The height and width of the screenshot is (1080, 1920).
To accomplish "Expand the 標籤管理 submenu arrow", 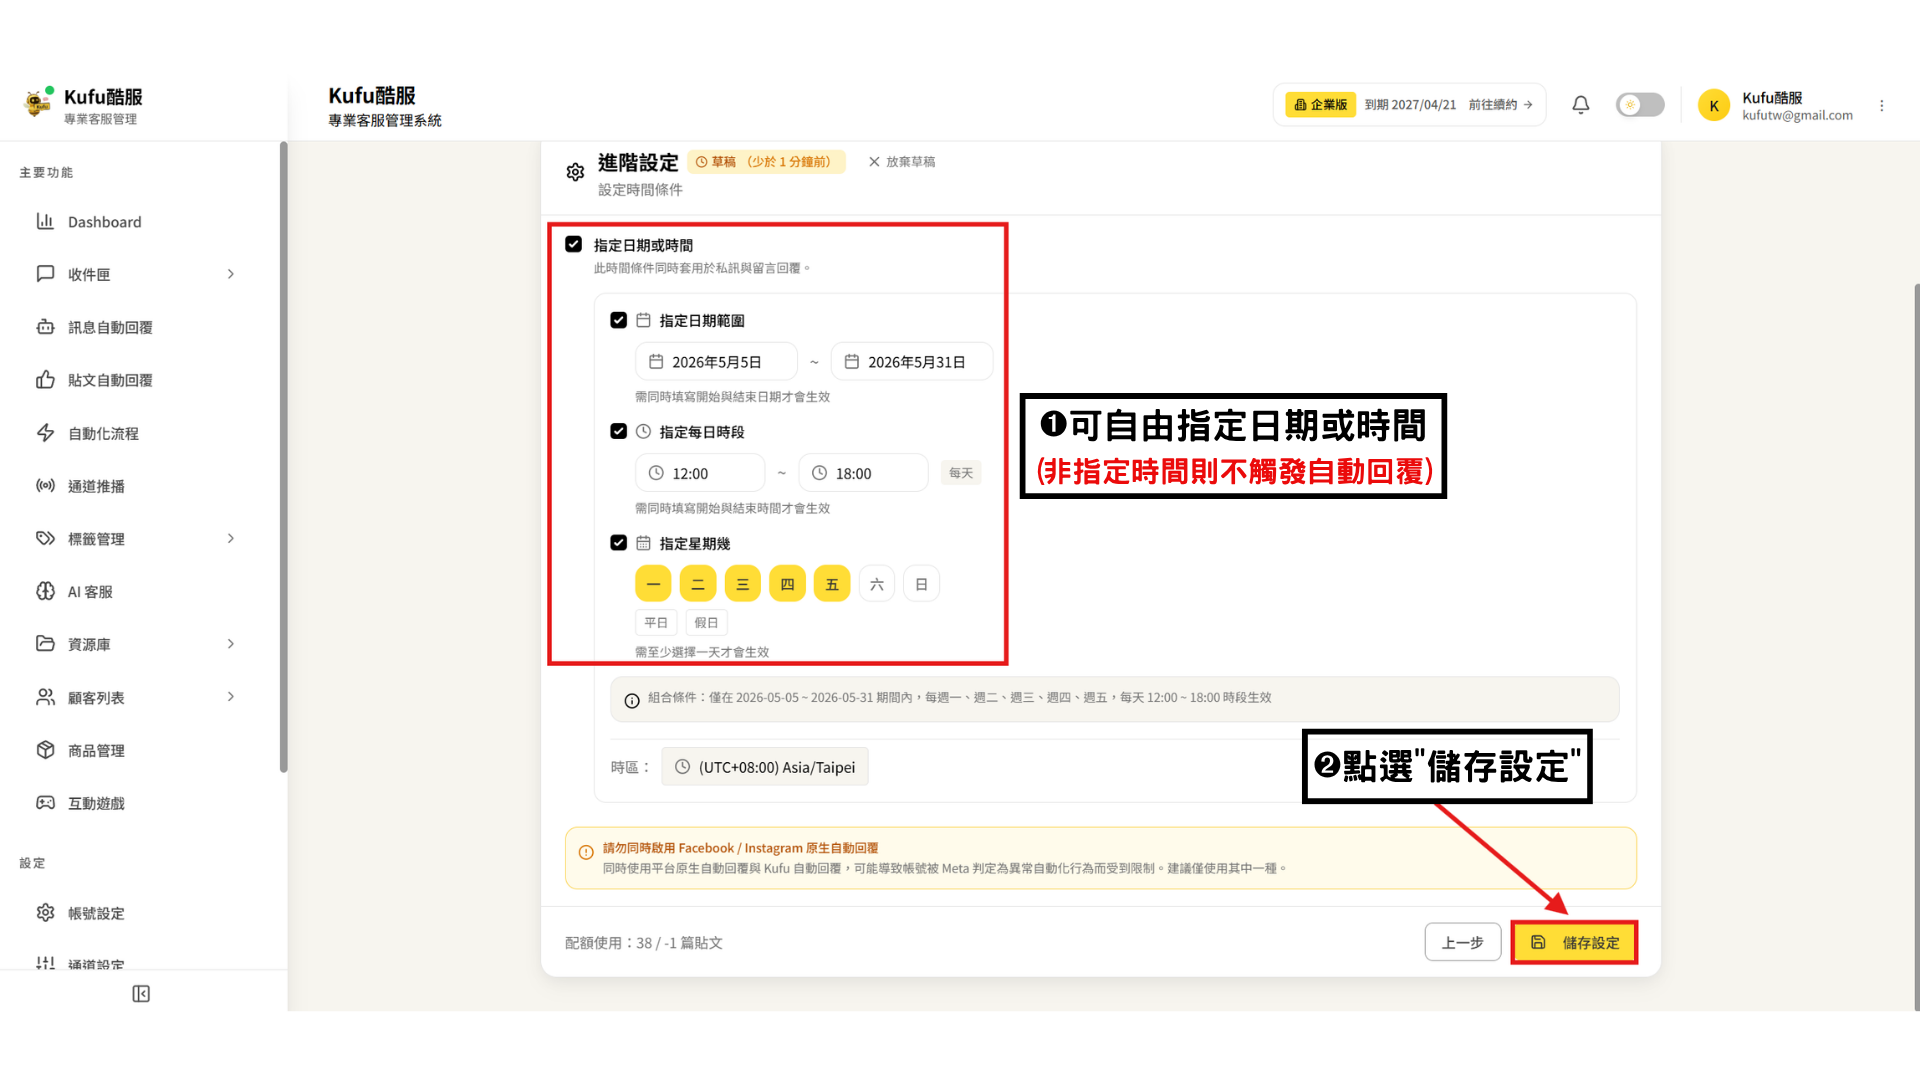I will [x=231, y=539].
